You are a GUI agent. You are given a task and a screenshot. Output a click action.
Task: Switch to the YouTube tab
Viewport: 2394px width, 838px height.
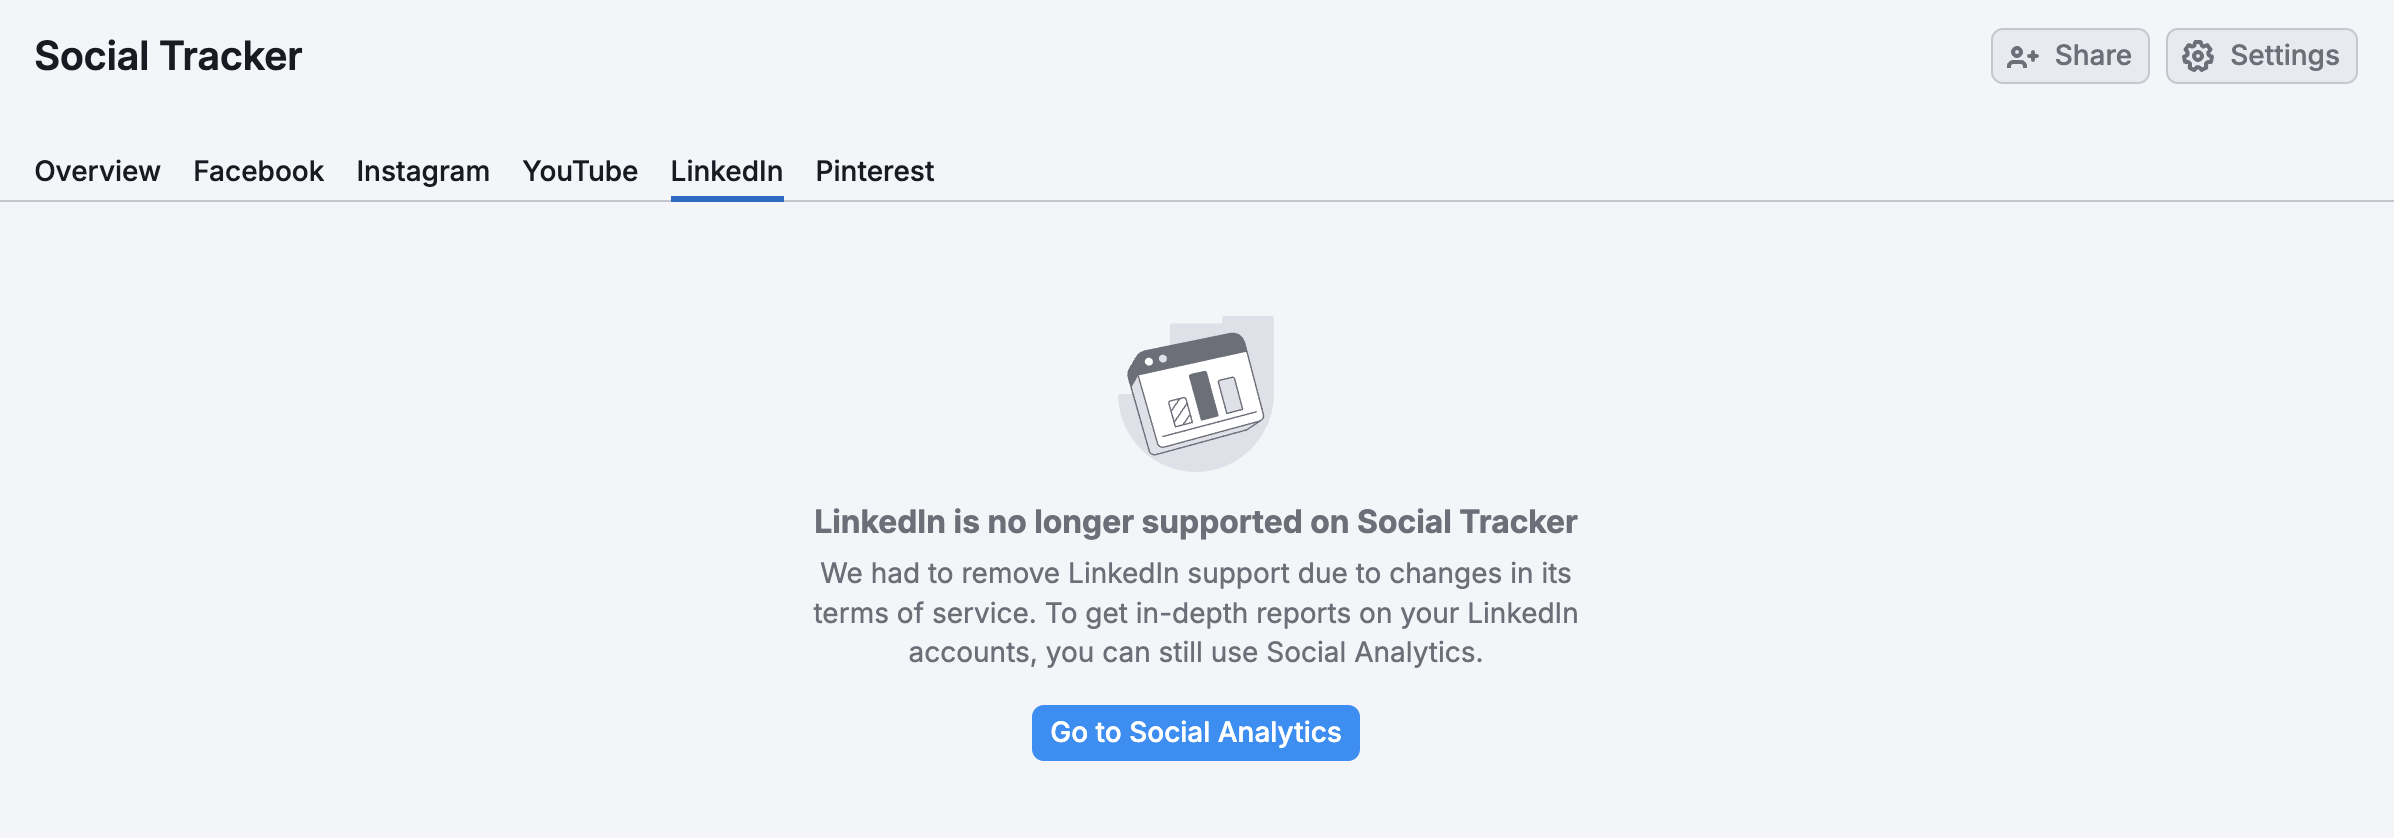[580, 171]
